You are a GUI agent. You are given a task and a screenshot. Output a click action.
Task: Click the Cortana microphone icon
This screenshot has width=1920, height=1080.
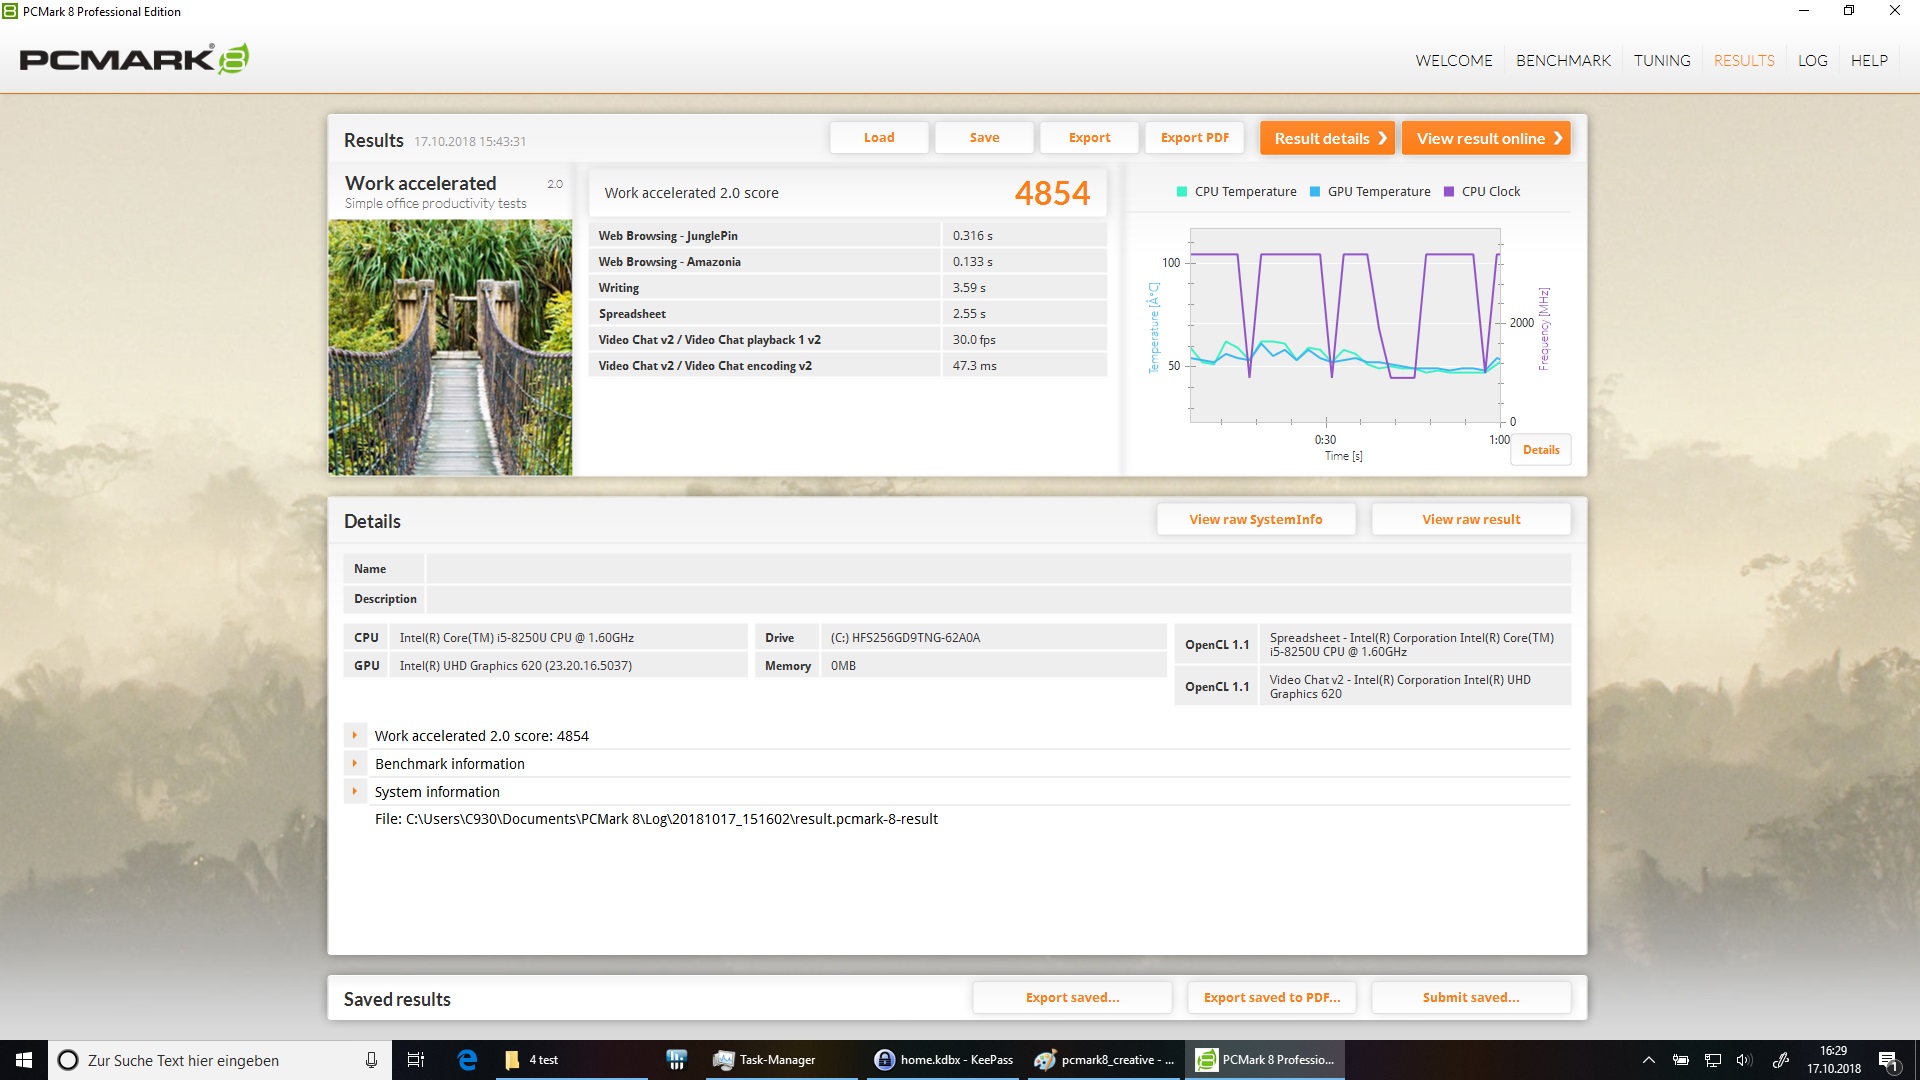click(x=371, y=1060)
